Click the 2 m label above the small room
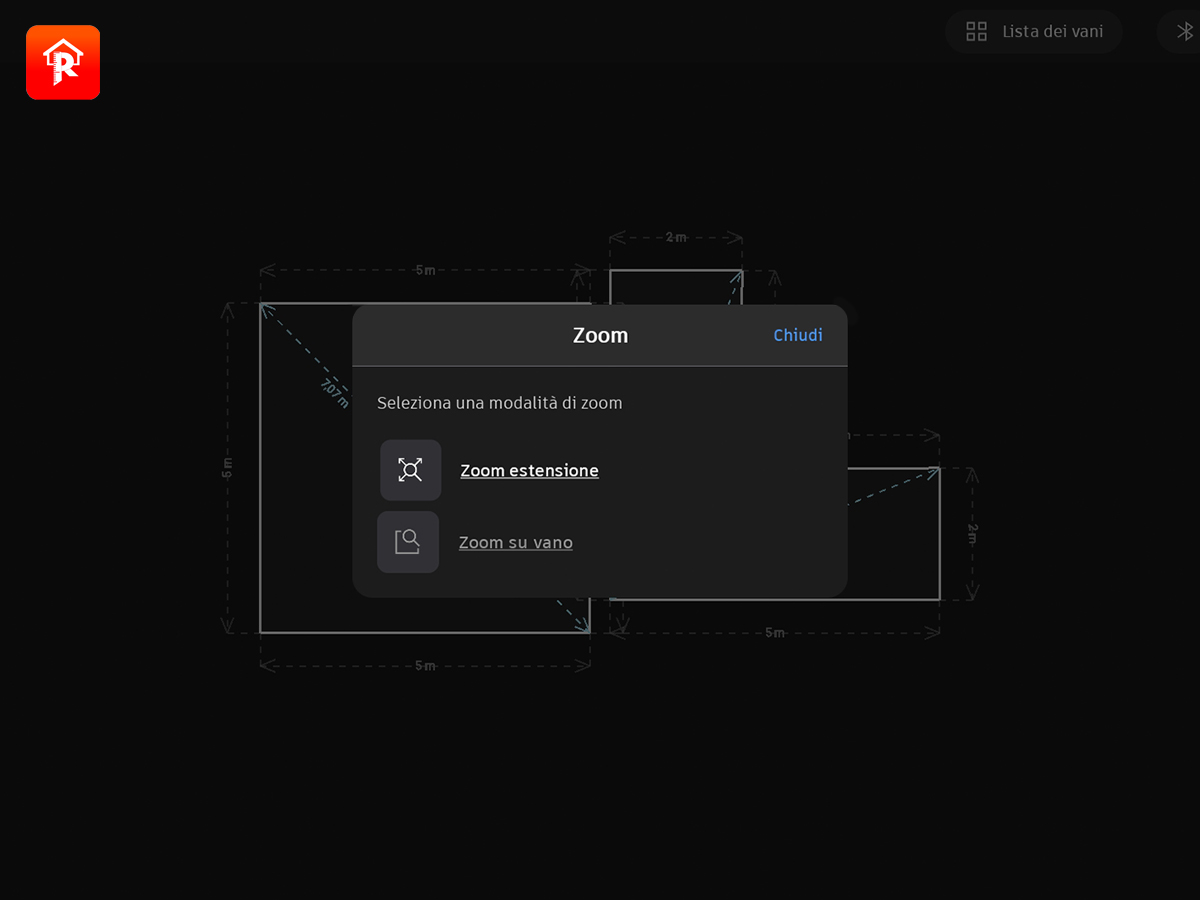 [676, 238]
